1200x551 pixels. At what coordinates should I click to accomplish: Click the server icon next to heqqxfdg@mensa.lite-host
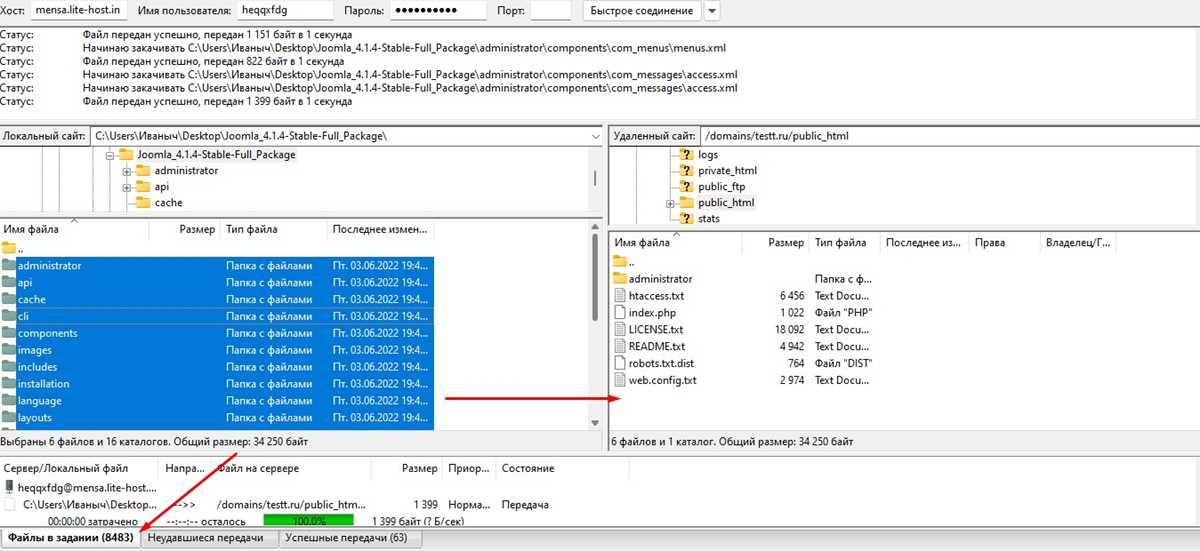(10, 487)
